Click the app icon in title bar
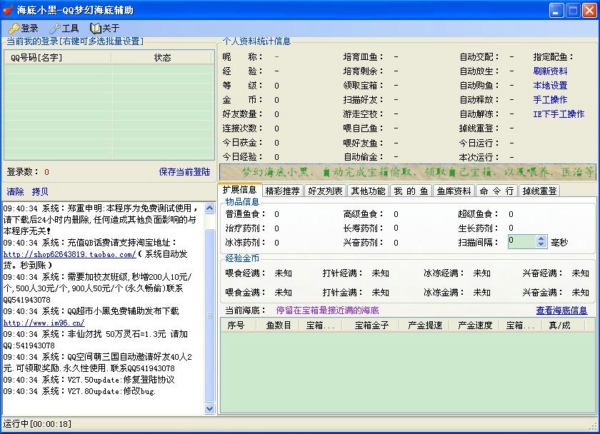Viewport: 600px width, 434px height. pyautogui.click(x=8, y=10)
